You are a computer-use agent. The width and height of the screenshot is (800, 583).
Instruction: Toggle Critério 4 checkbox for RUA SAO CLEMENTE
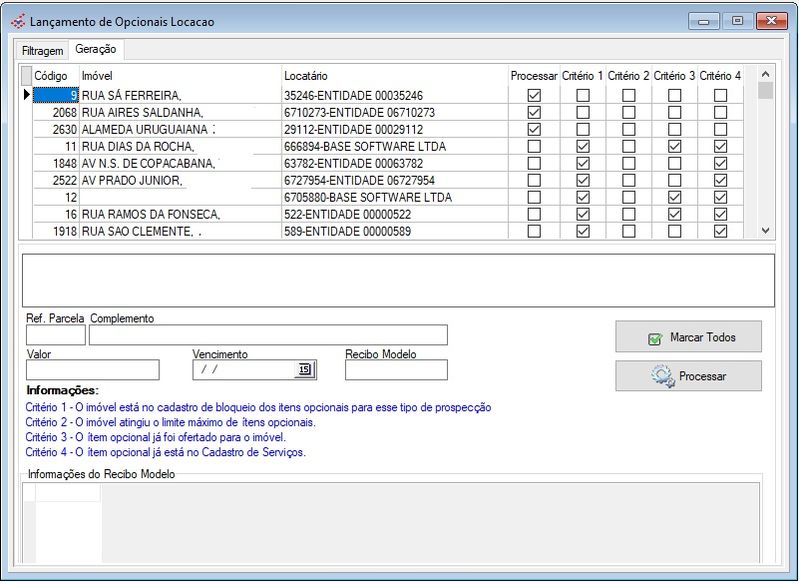coord(720,232)
